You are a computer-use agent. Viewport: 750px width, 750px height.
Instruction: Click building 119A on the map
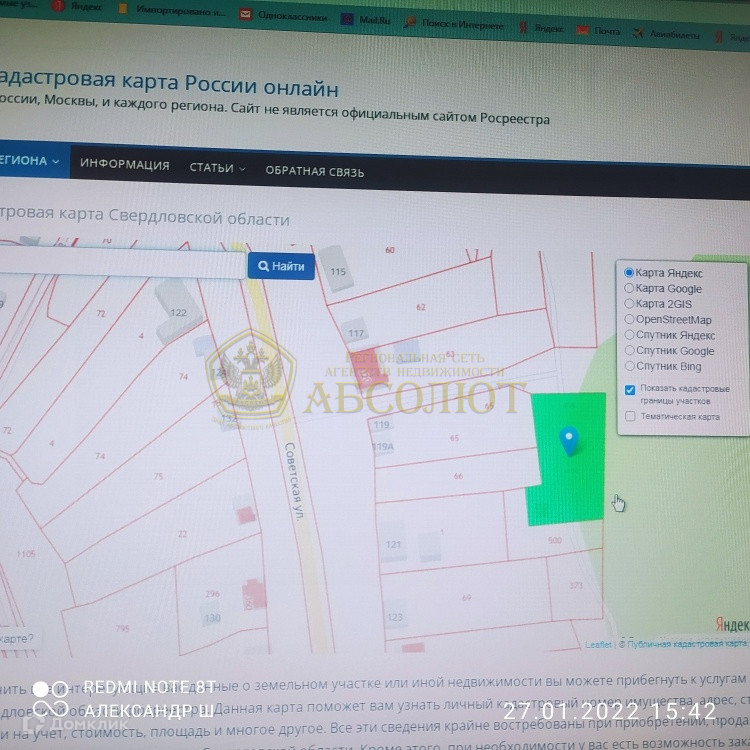383,447
